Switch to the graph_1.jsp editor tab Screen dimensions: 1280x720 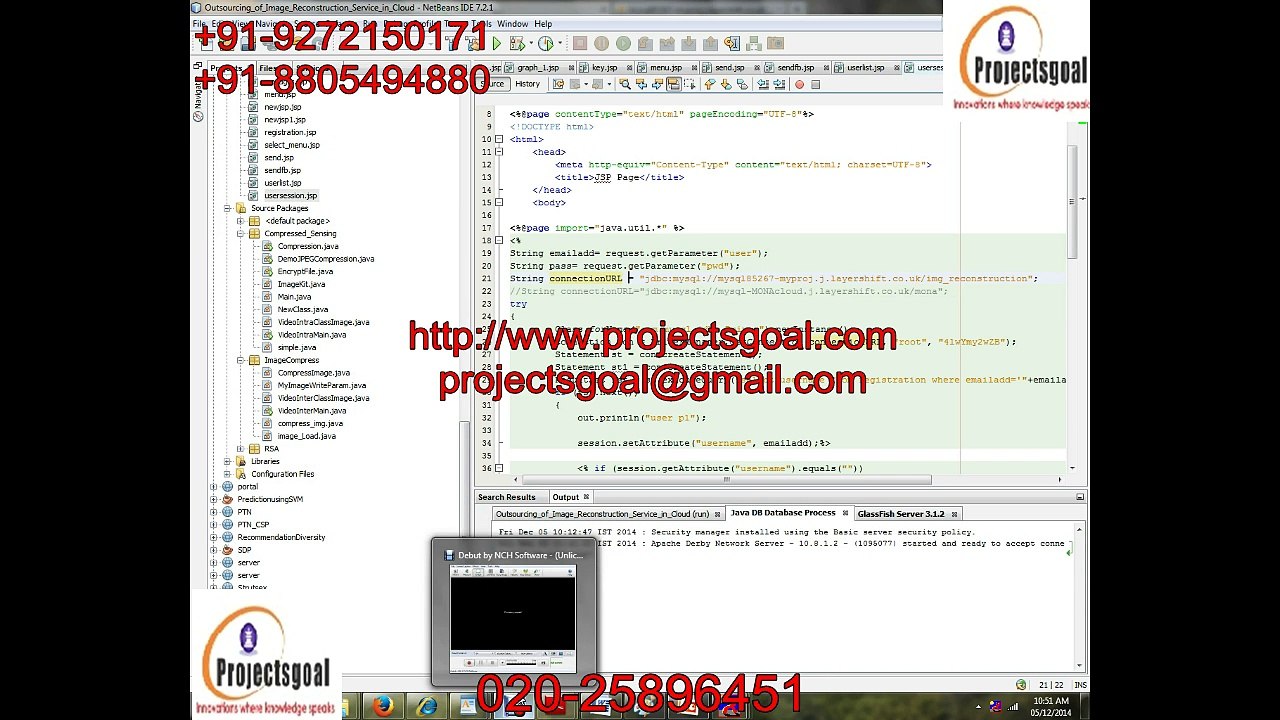537,68
